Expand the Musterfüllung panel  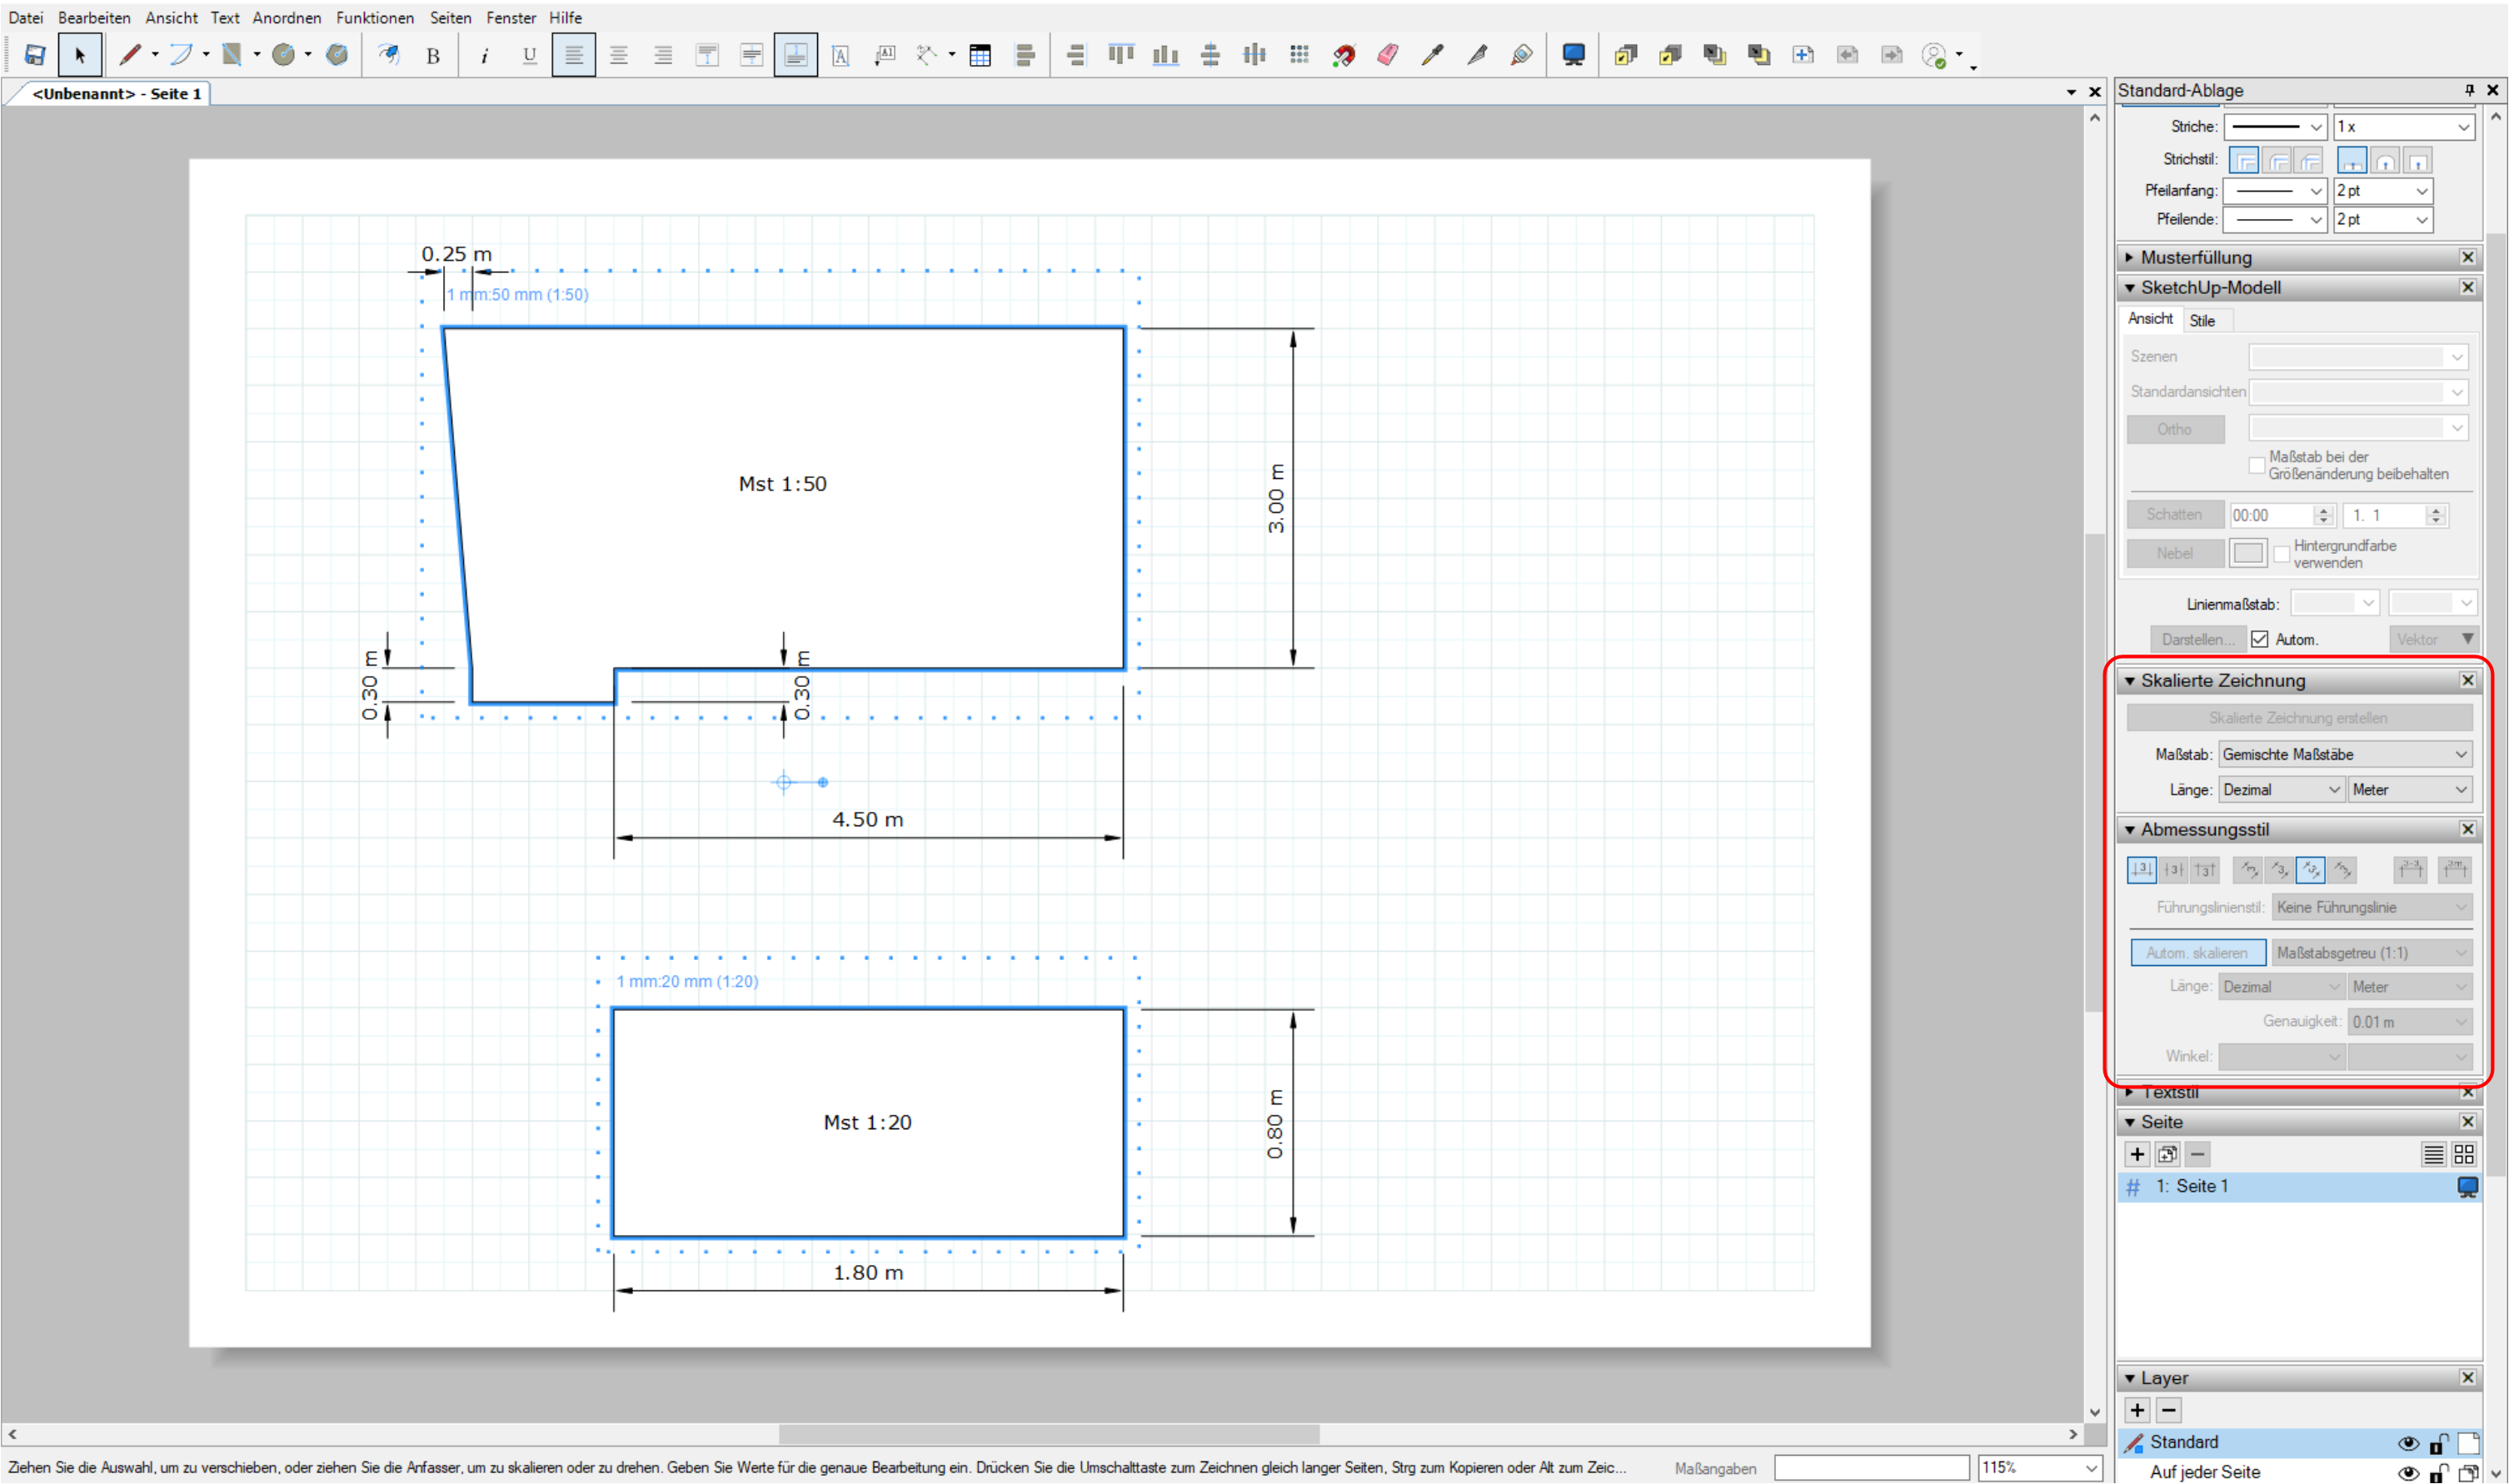(2196, 257)
